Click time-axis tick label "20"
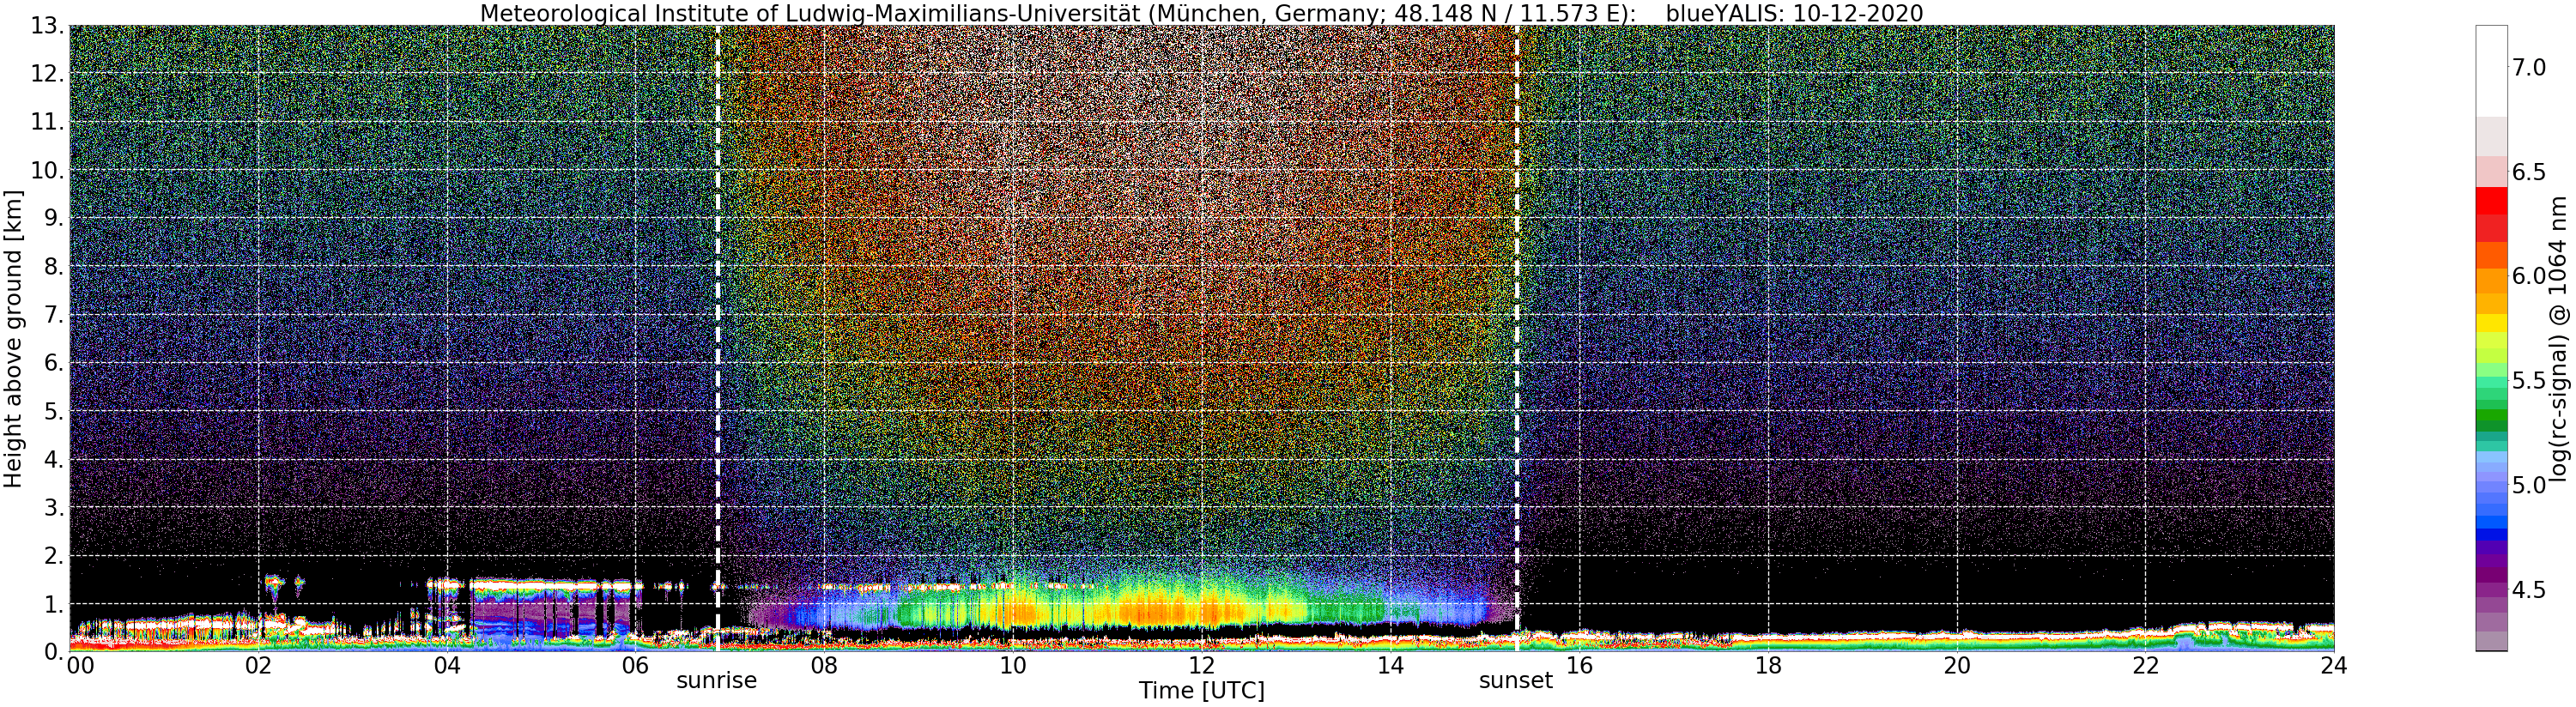Screen dimensions: 2576x707 1956,666
